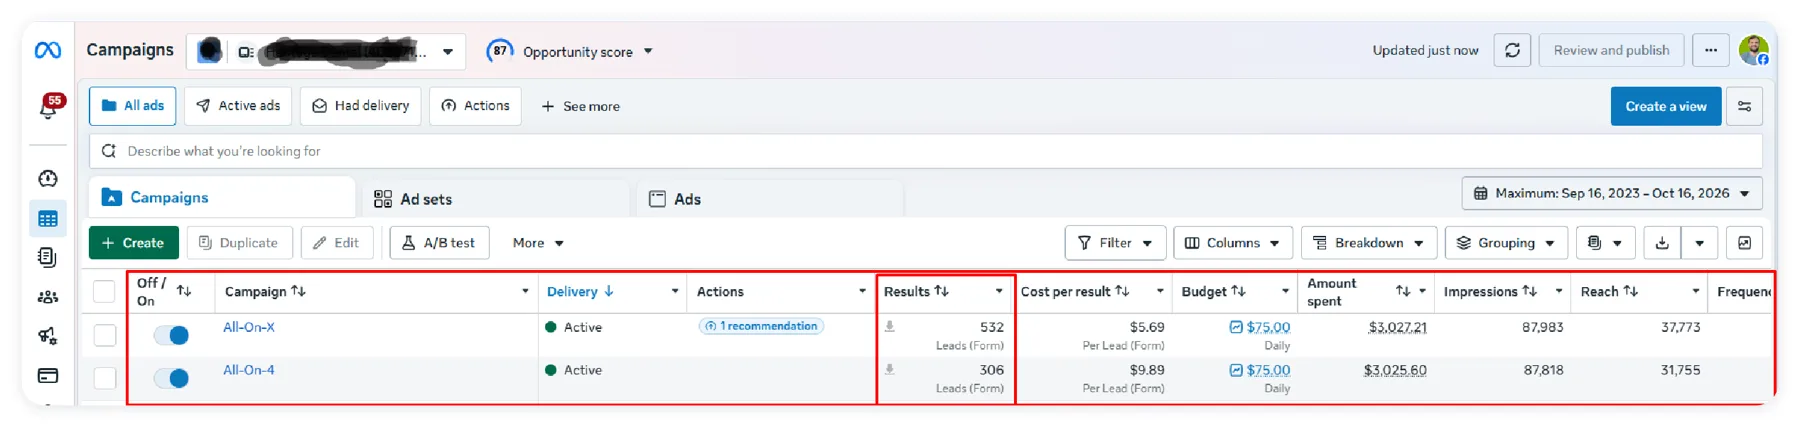
Task: Expand the Opportunity score dropdown
Action: pos(648,51)
